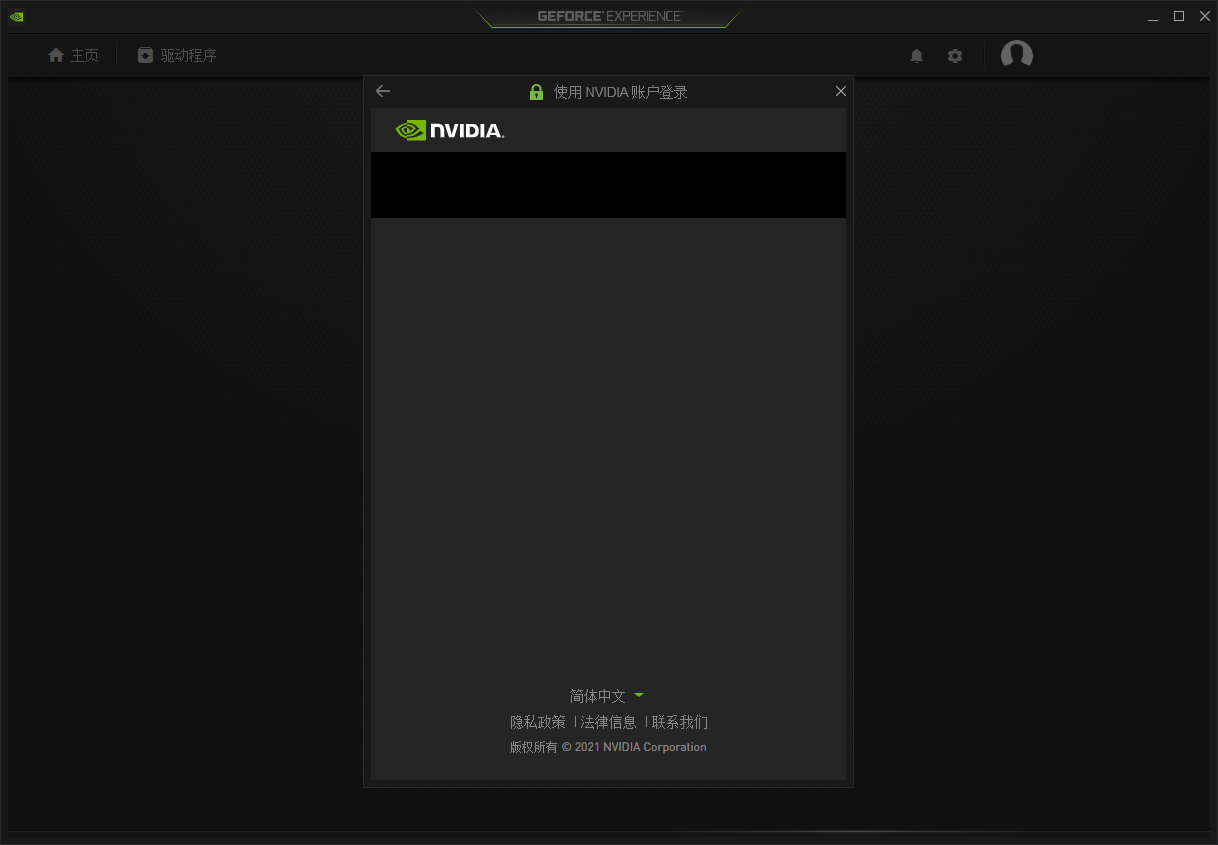Open the 主页 home tab
The width and height of the screenshot is (1218, 845).
(73, 56)
